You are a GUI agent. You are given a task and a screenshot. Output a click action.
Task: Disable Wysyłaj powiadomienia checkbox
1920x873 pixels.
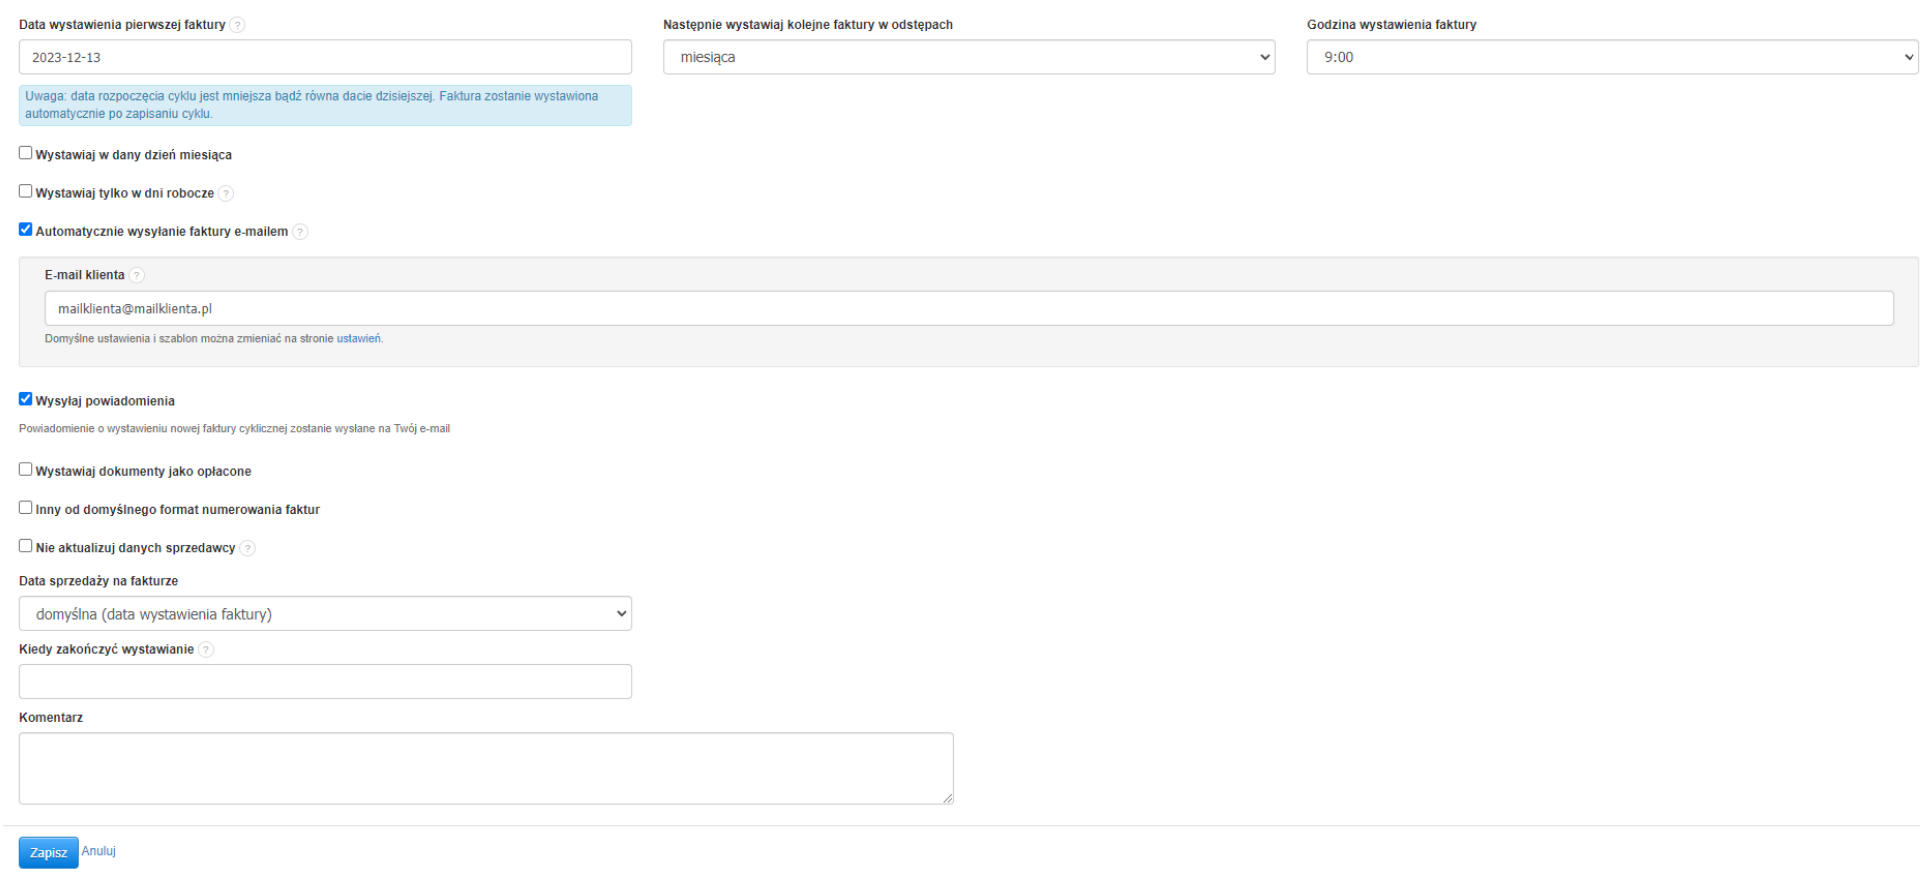coord(26,399)
